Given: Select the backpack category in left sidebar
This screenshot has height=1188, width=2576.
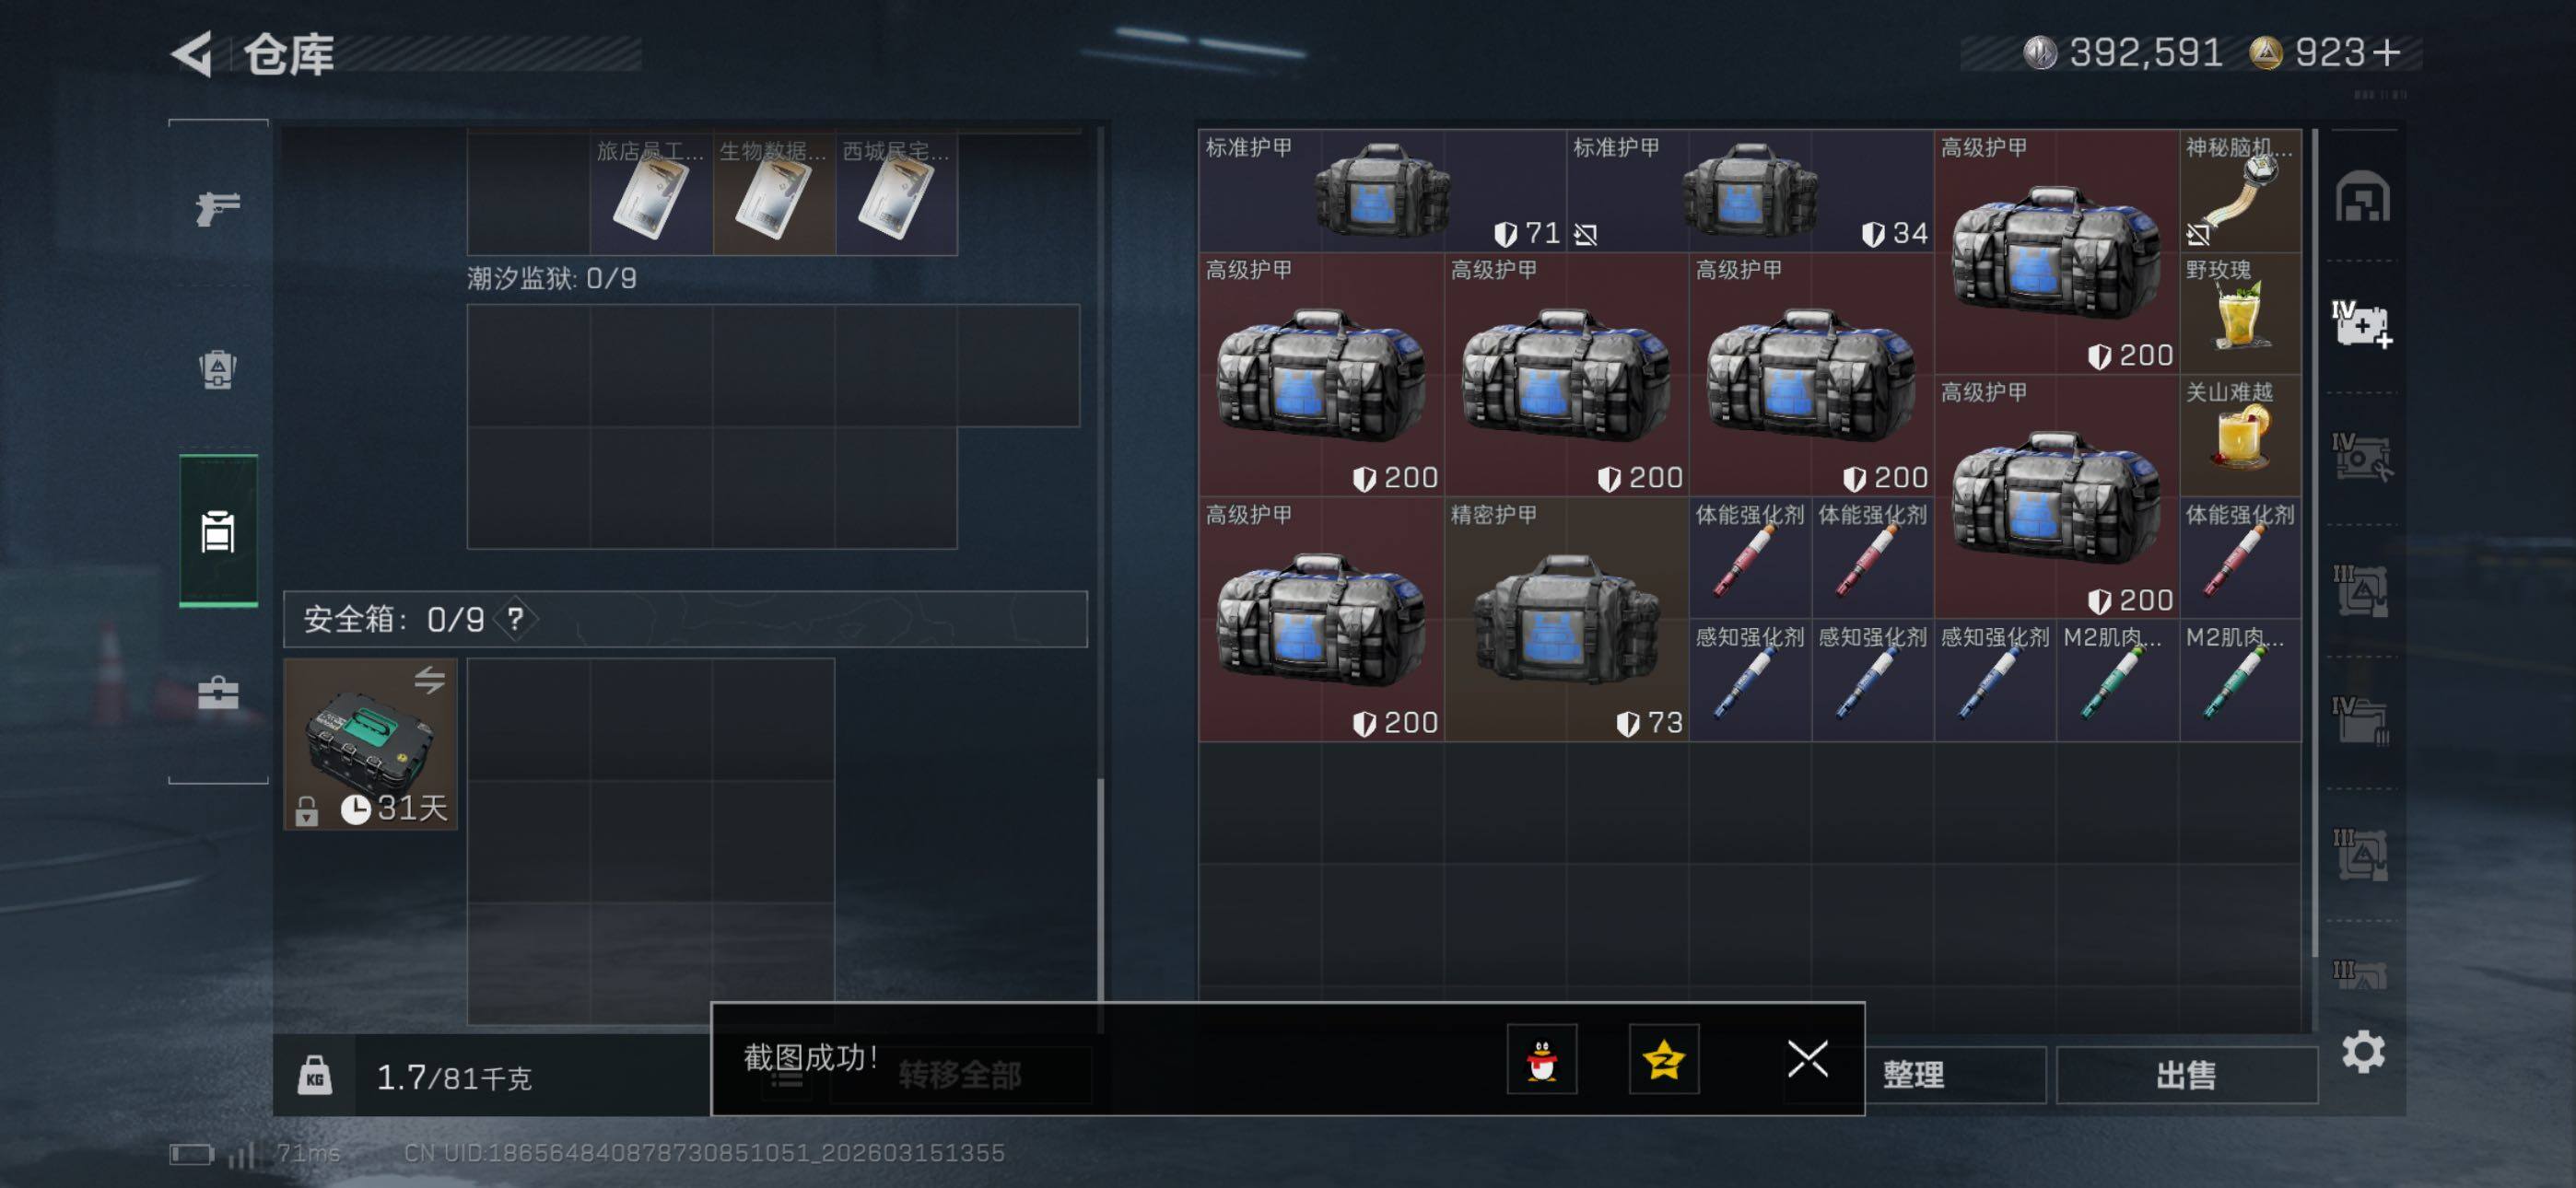Looking at the screenshot, I should coord(217,369).
